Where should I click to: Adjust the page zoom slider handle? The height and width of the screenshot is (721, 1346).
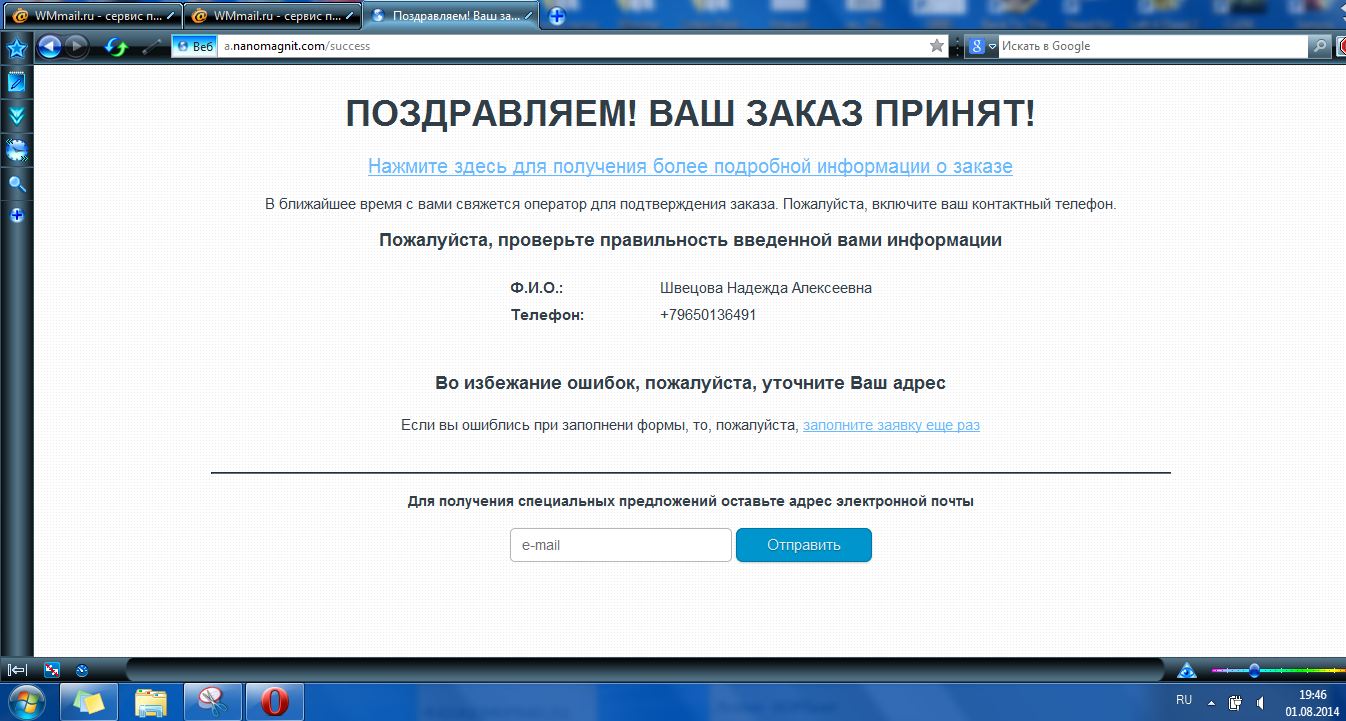tap(1254, 670)
